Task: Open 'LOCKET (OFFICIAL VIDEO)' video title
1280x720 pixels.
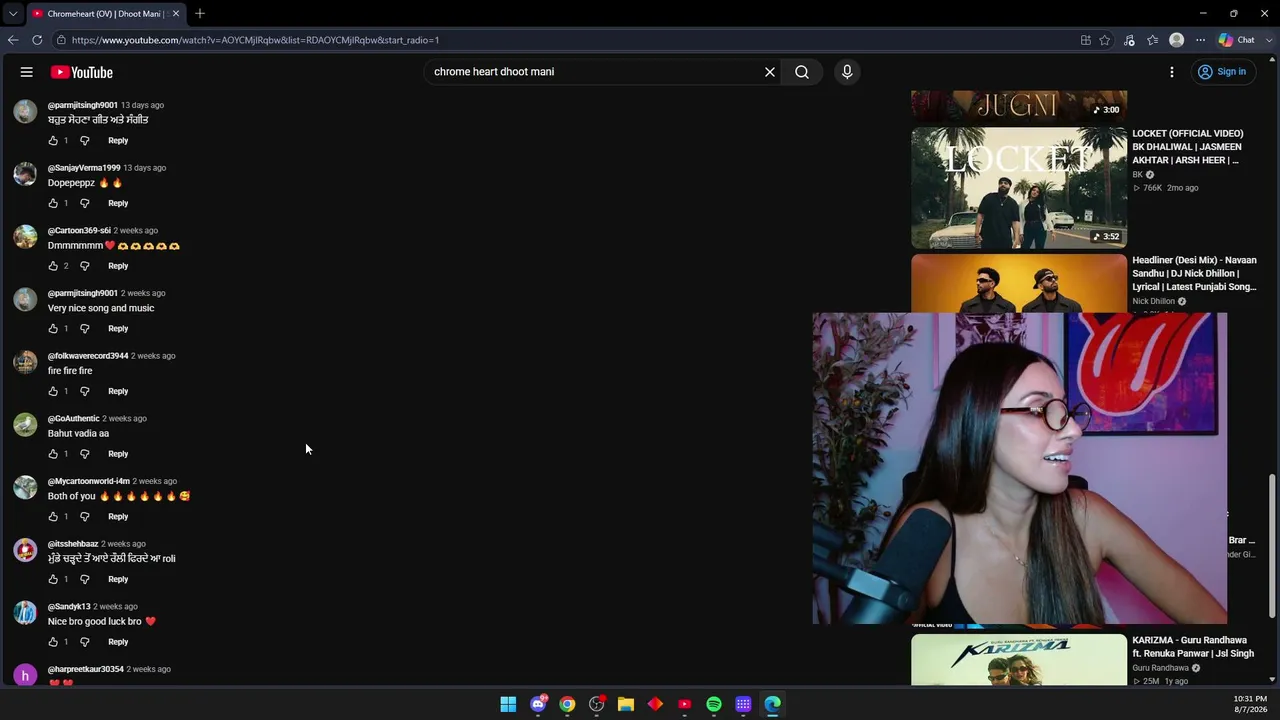Action: coord(1188,146)
